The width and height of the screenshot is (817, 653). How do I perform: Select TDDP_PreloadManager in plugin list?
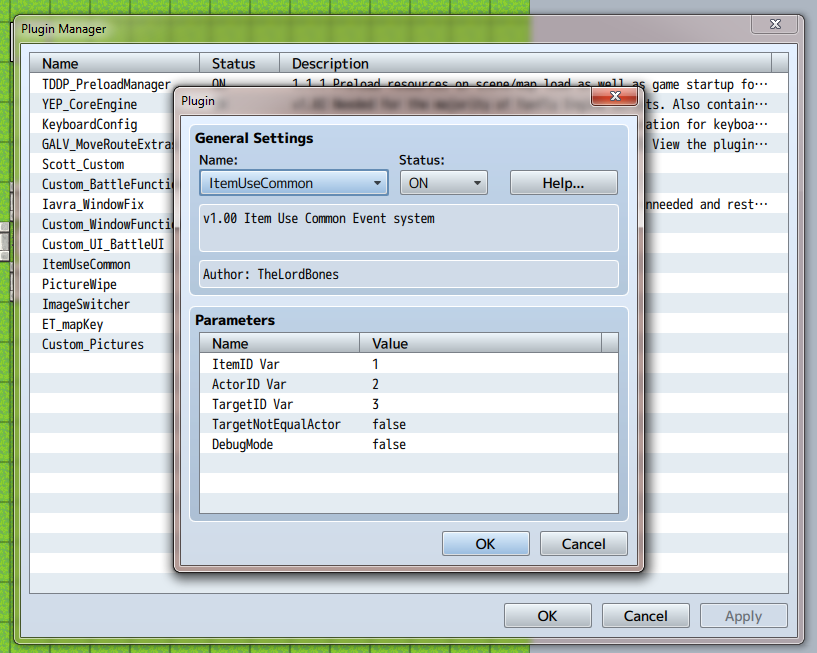coord(106,85)
